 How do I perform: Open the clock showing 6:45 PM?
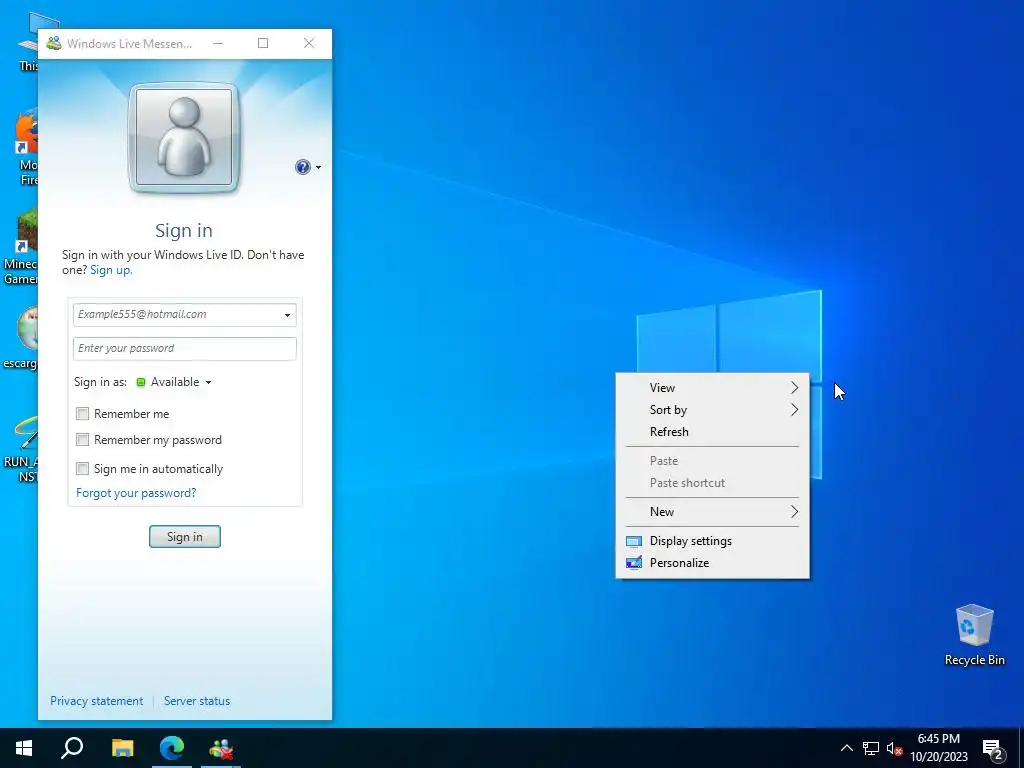coord(939,748)
